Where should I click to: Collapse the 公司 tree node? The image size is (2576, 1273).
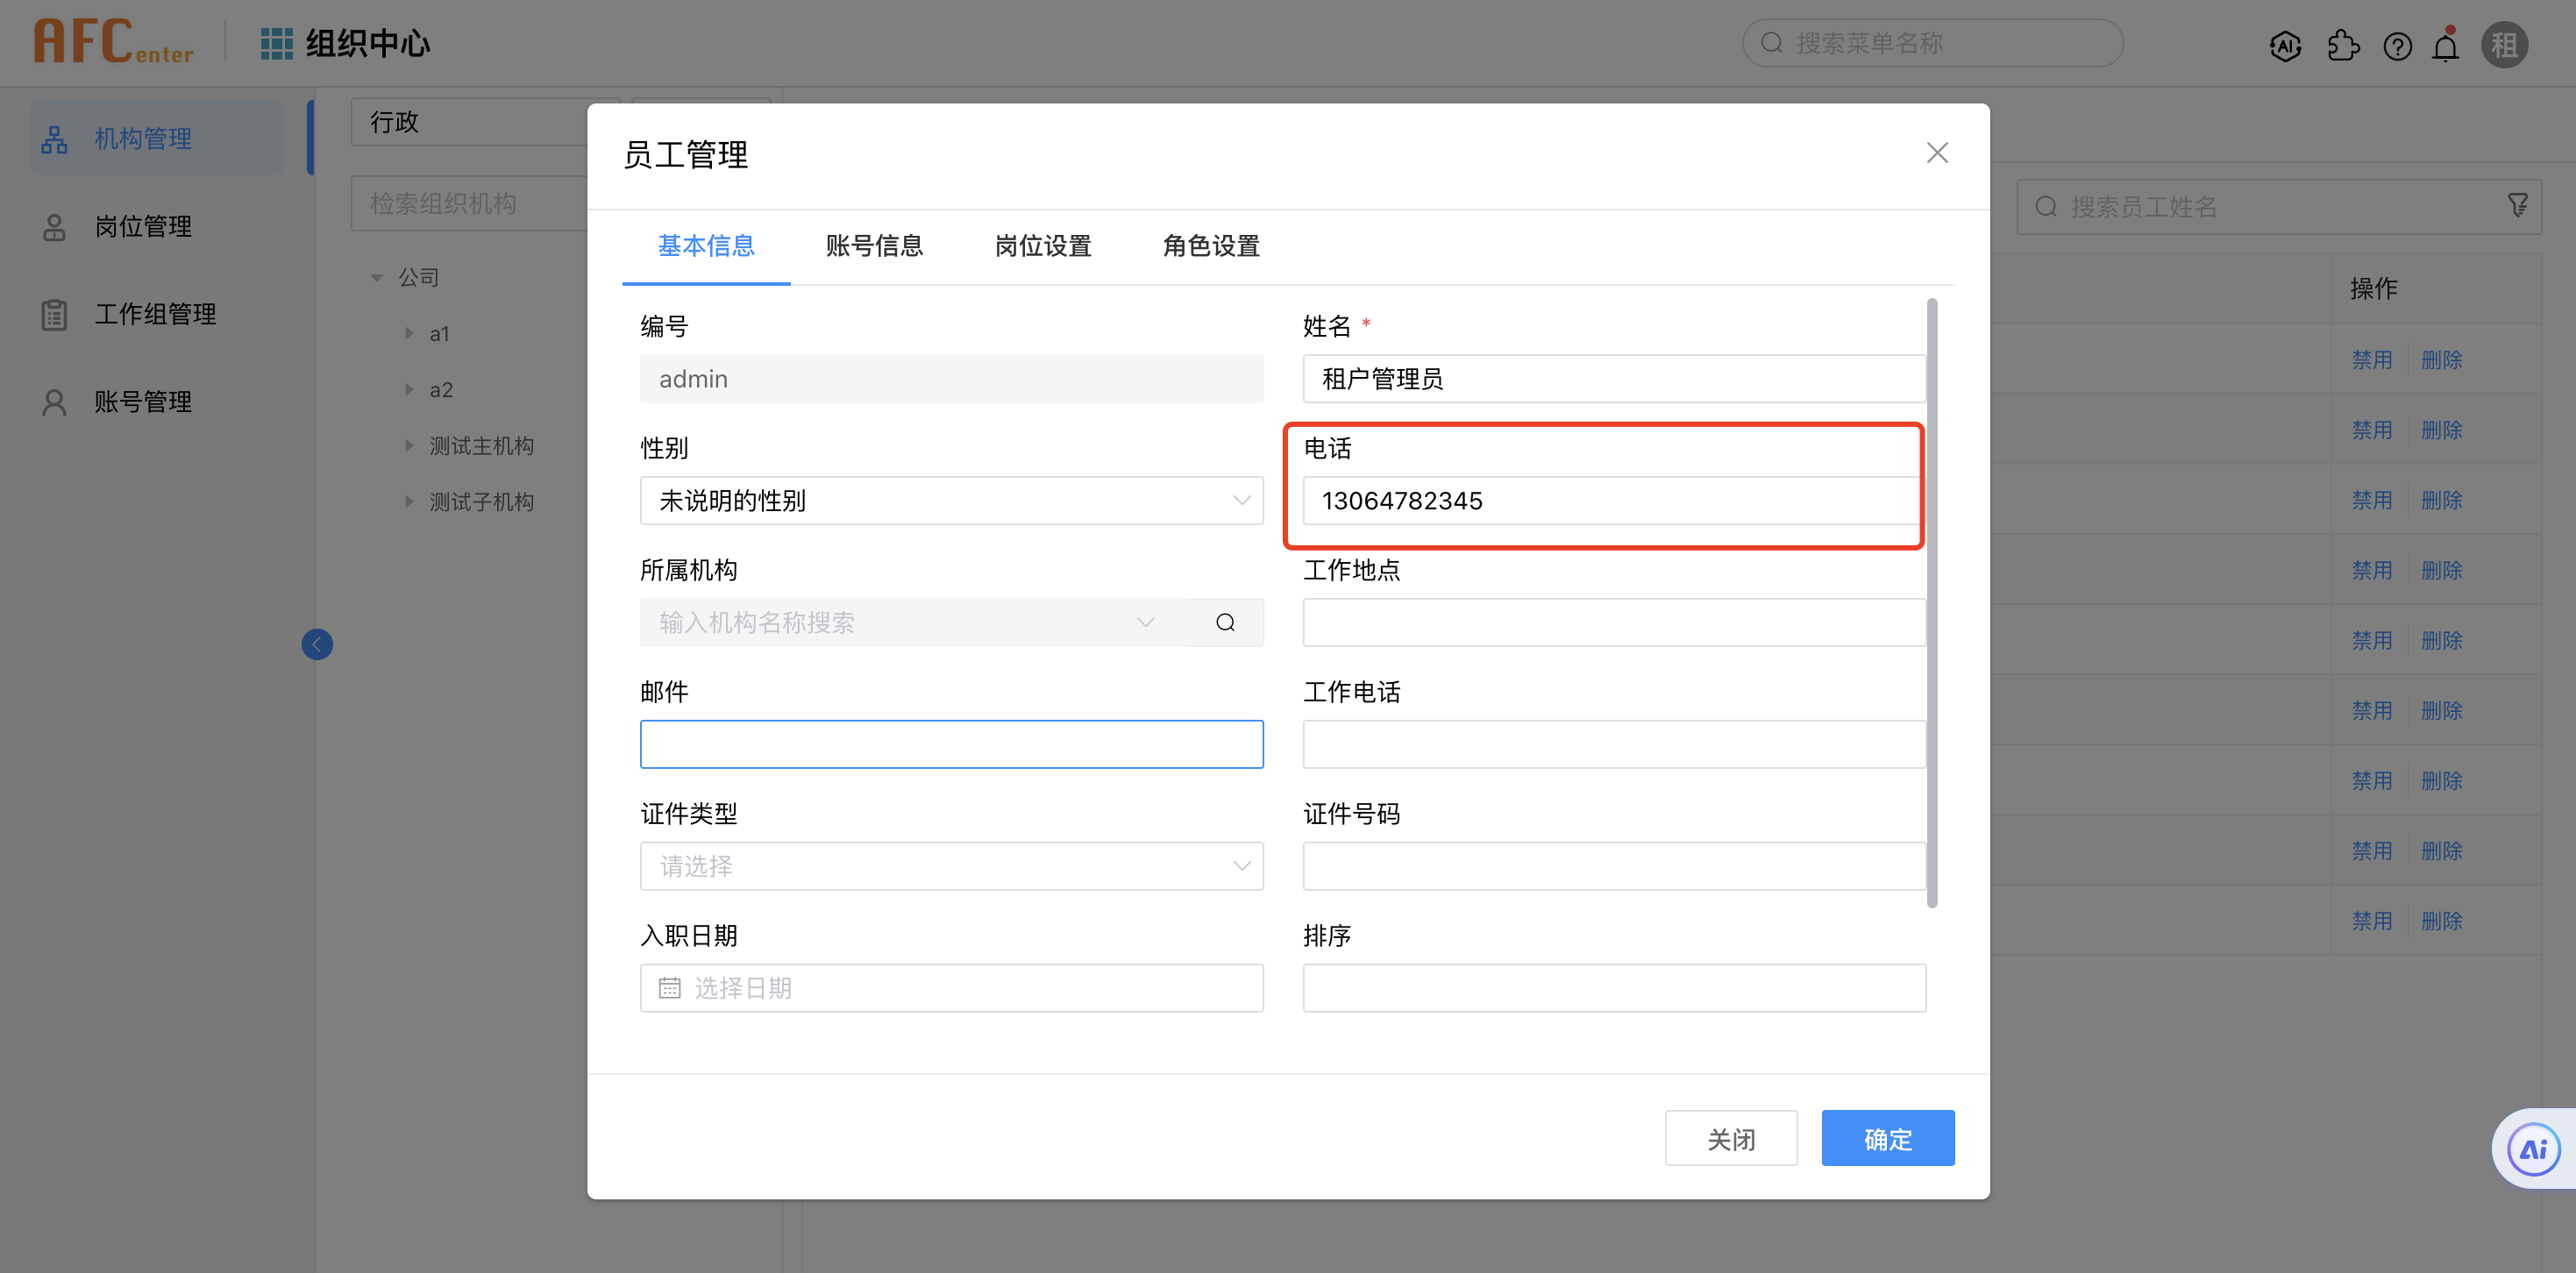click(377, 278)
